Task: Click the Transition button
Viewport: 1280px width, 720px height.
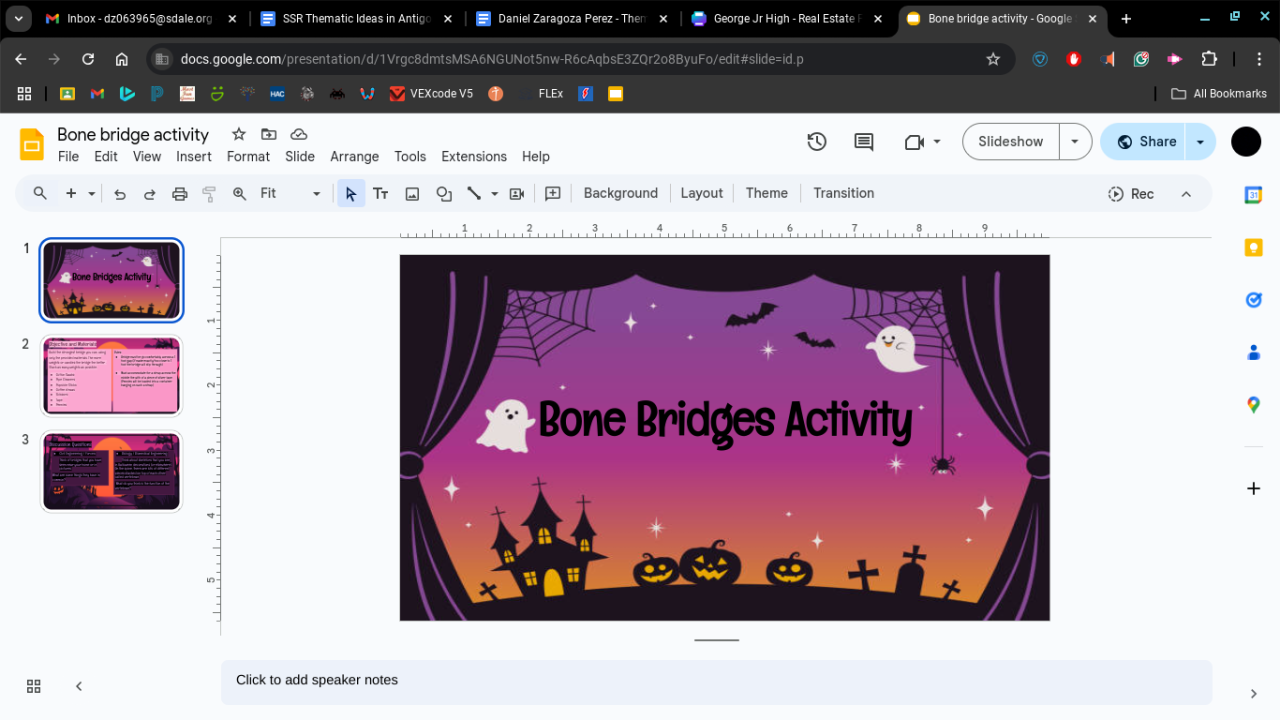Action: [x=843, y=194]
